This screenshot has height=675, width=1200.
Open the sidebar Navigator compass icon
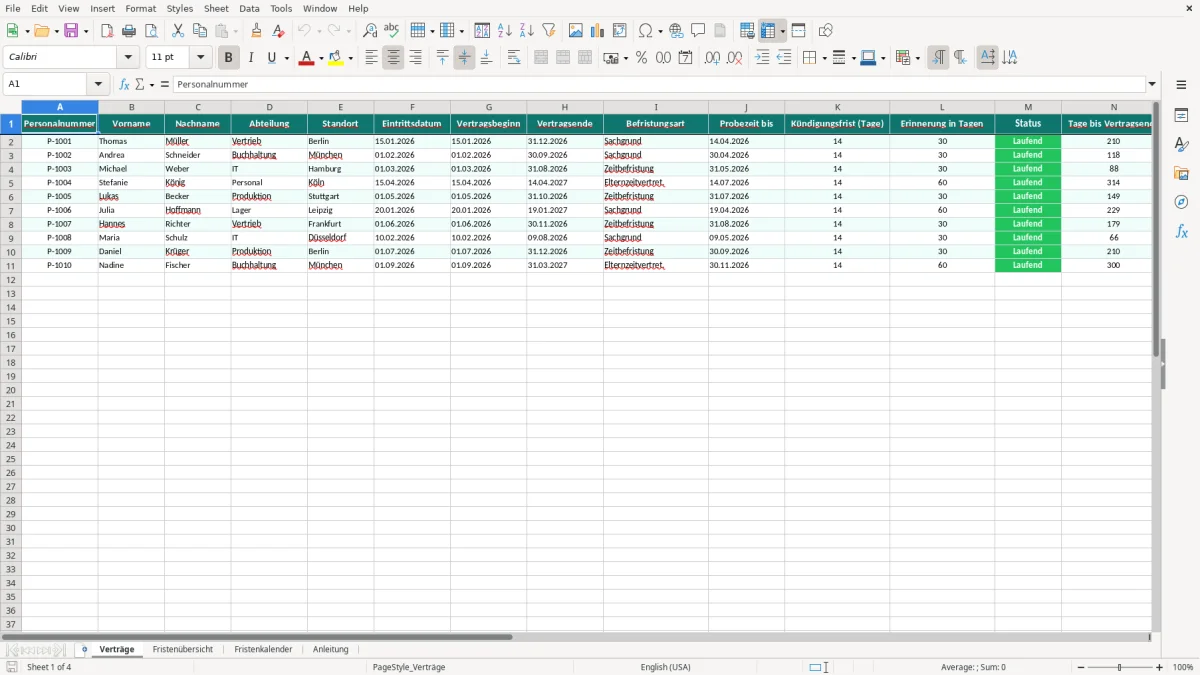click(1181, 202)
